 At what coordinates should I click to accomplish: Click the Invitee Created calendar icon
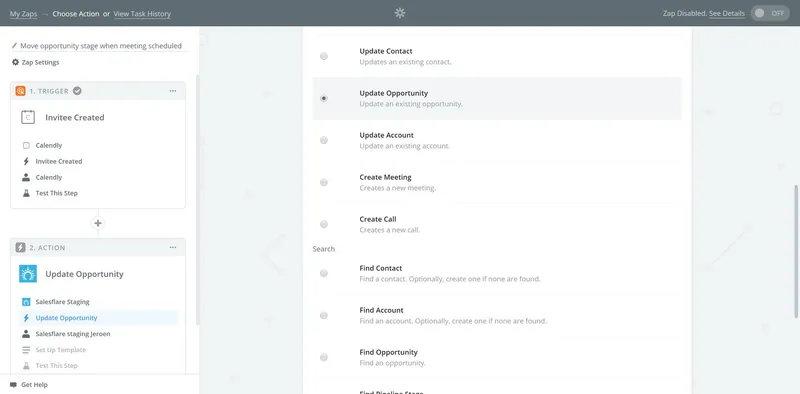click(x=28, y=117)
